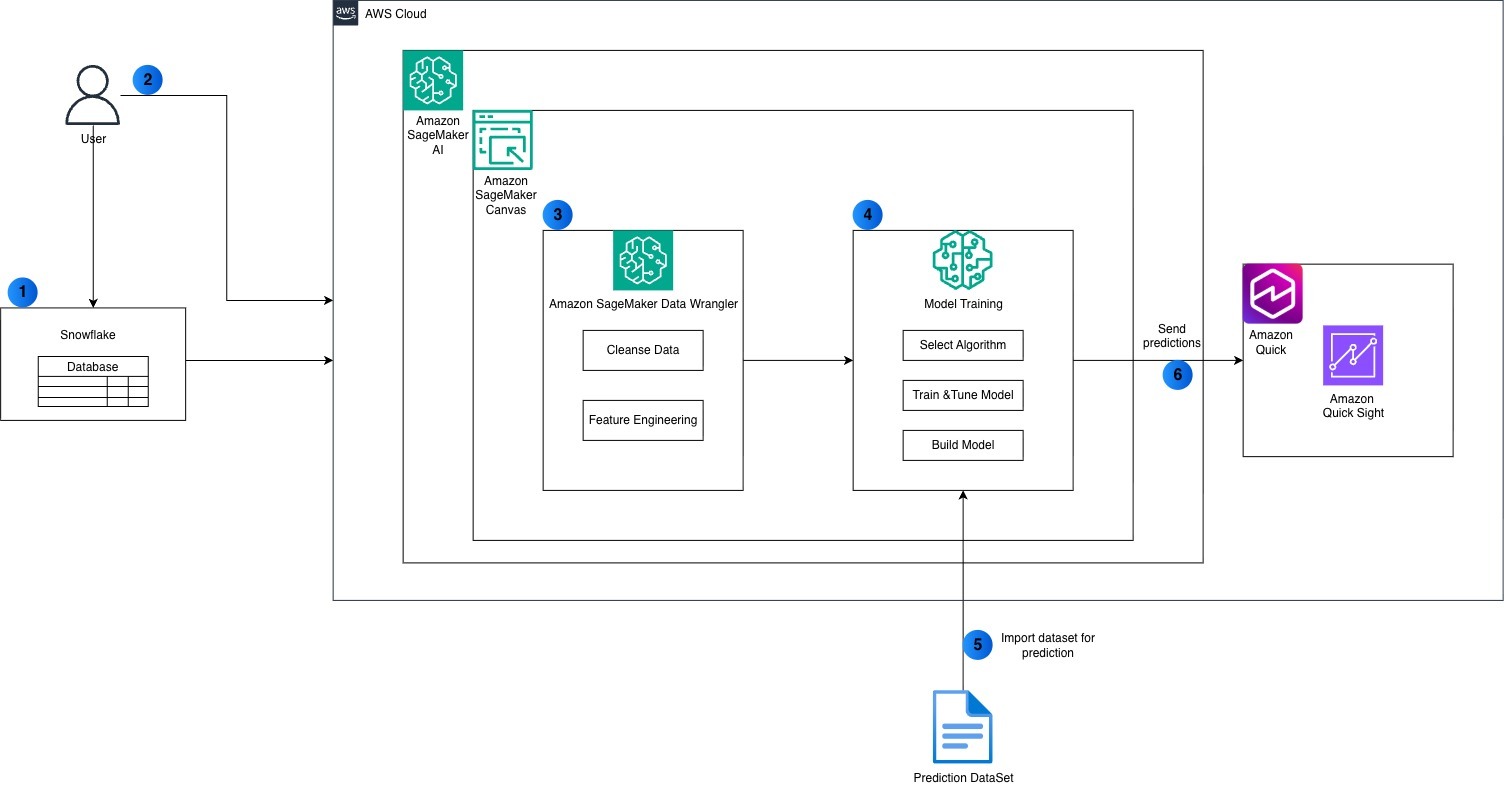Select the Model Training brain icon
The image size is (1504, 786).
click(x=963, y=260)
